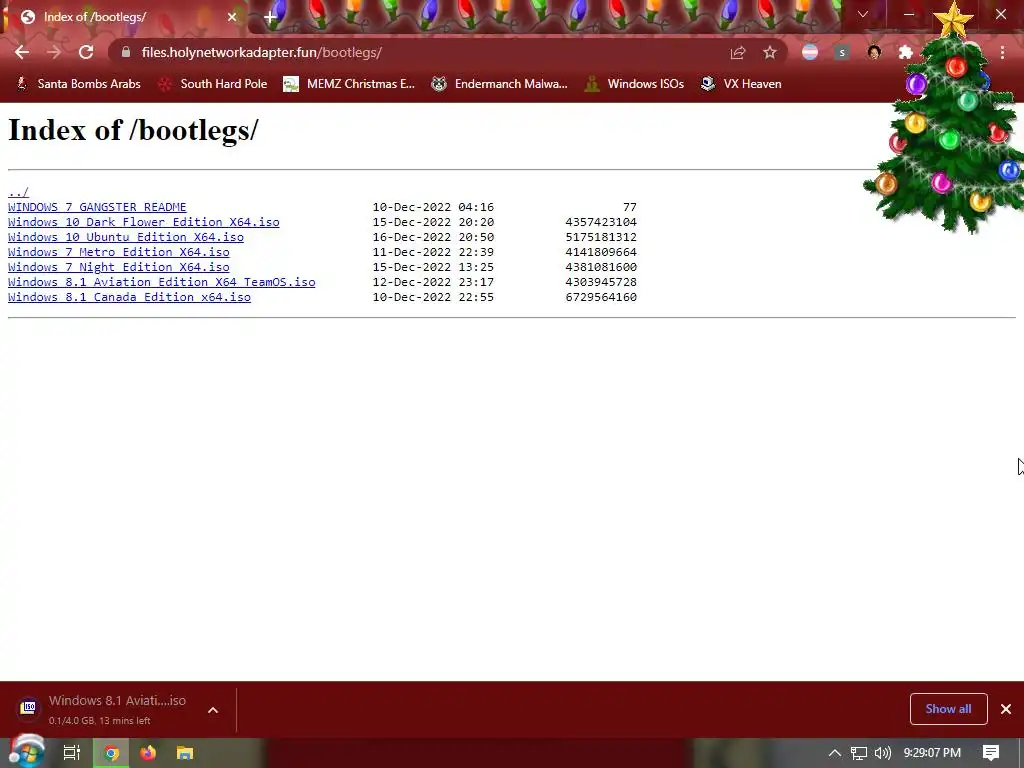Open 'Endermanch Malwa...' bookmark

[500, 84]
